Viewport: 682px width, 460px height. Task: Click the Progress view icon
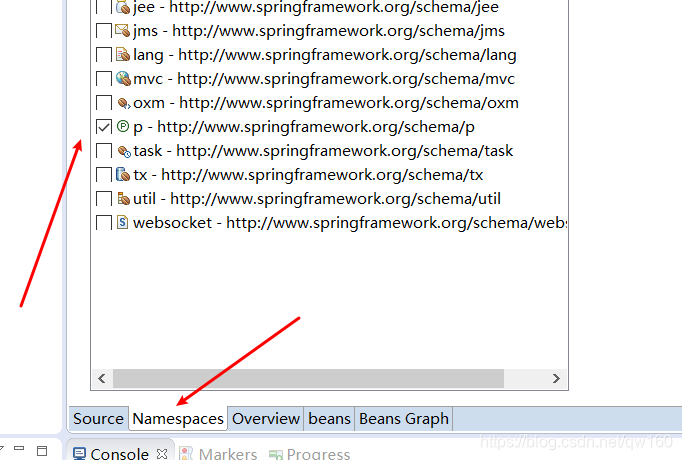click(276, 455)
